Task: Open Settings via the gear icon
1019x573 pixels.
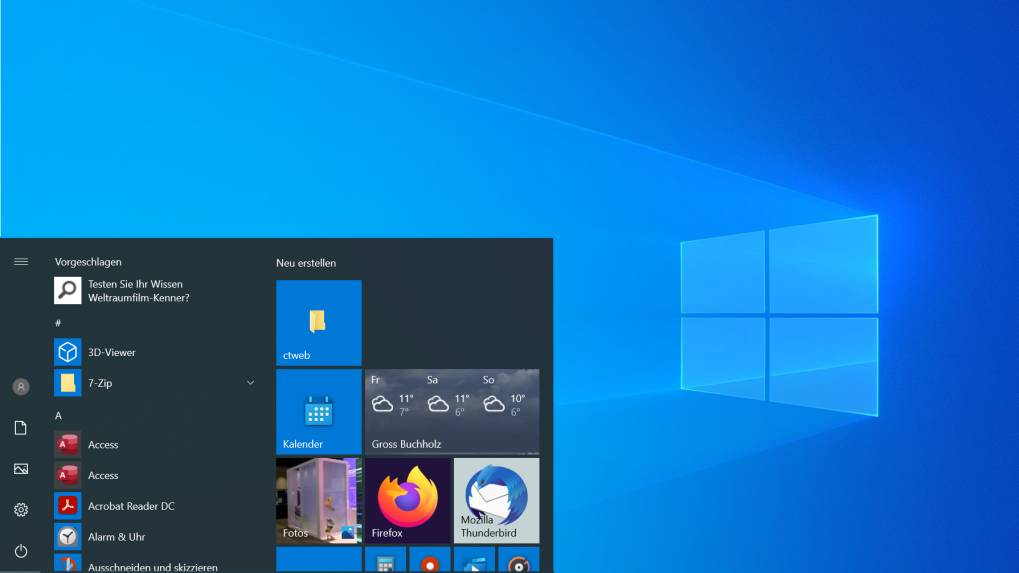Action: tap(21, 509)
